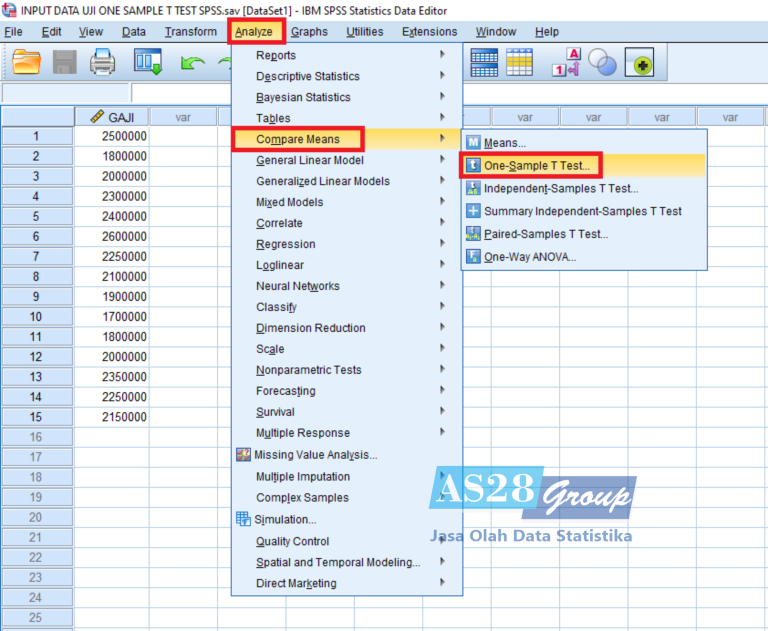Screen dimensions: 768x631
Task: Click the green Undo arrow icon
Action: tap(192, 64)
